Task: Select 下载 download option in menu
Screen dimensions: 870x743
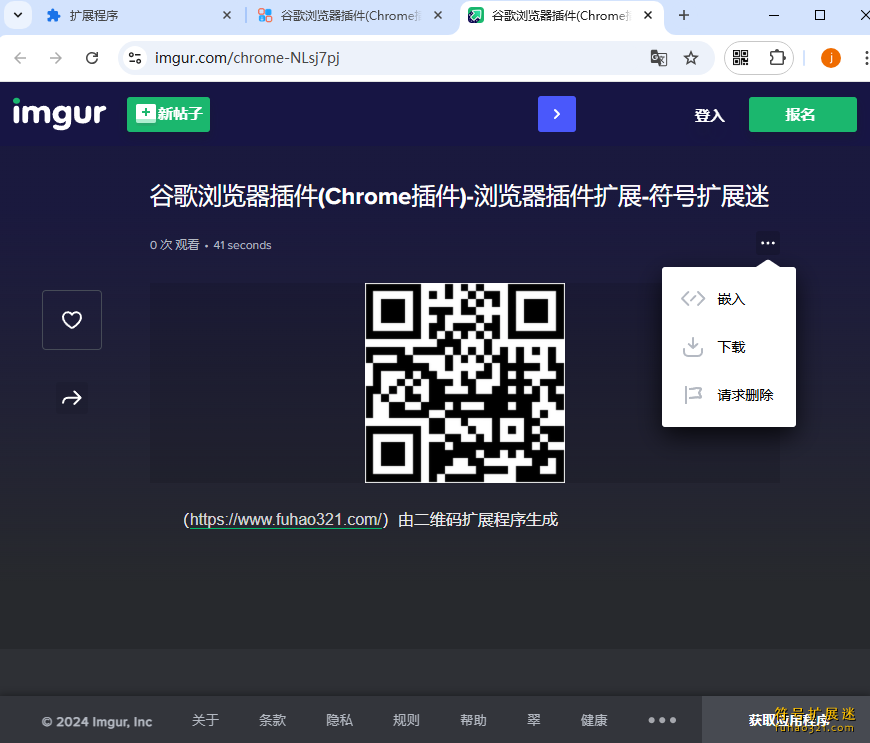Action: 729,347
